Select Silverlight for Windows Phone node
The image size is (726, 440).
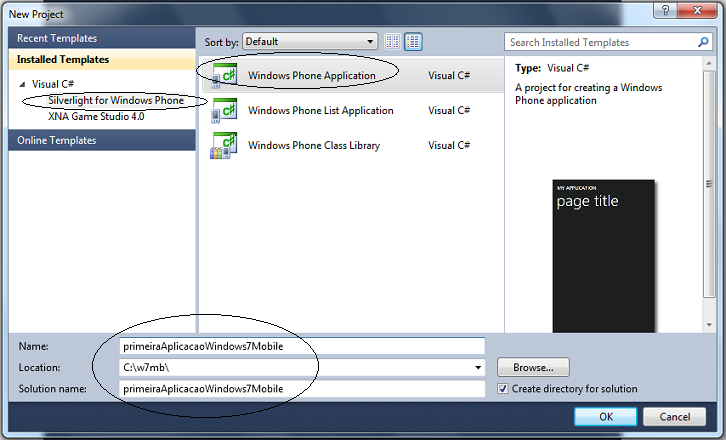(116, 101)
